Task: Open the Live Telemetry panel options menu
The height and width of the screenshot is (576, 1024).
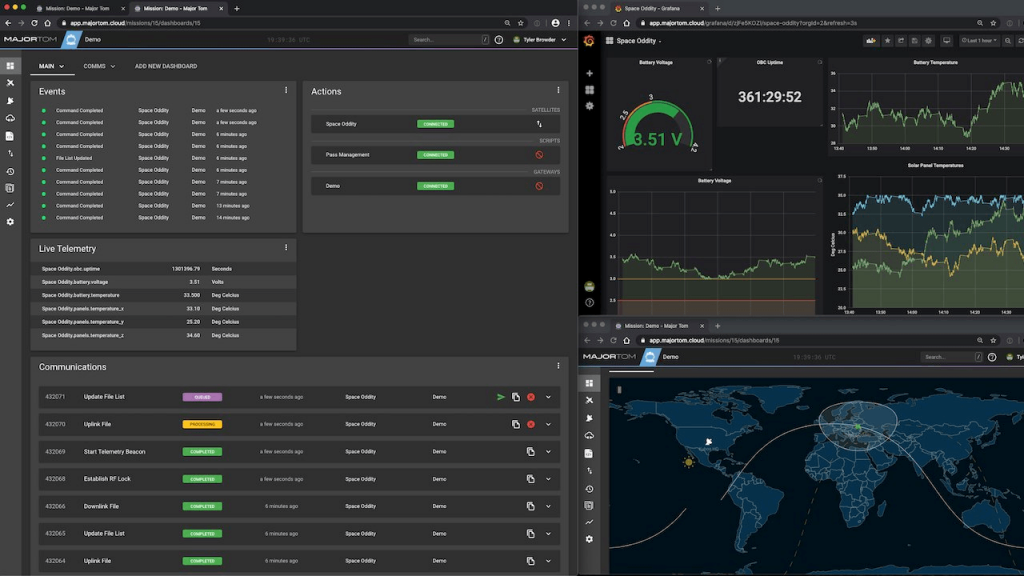Action: pyautogui.click(x=286, y=248)
